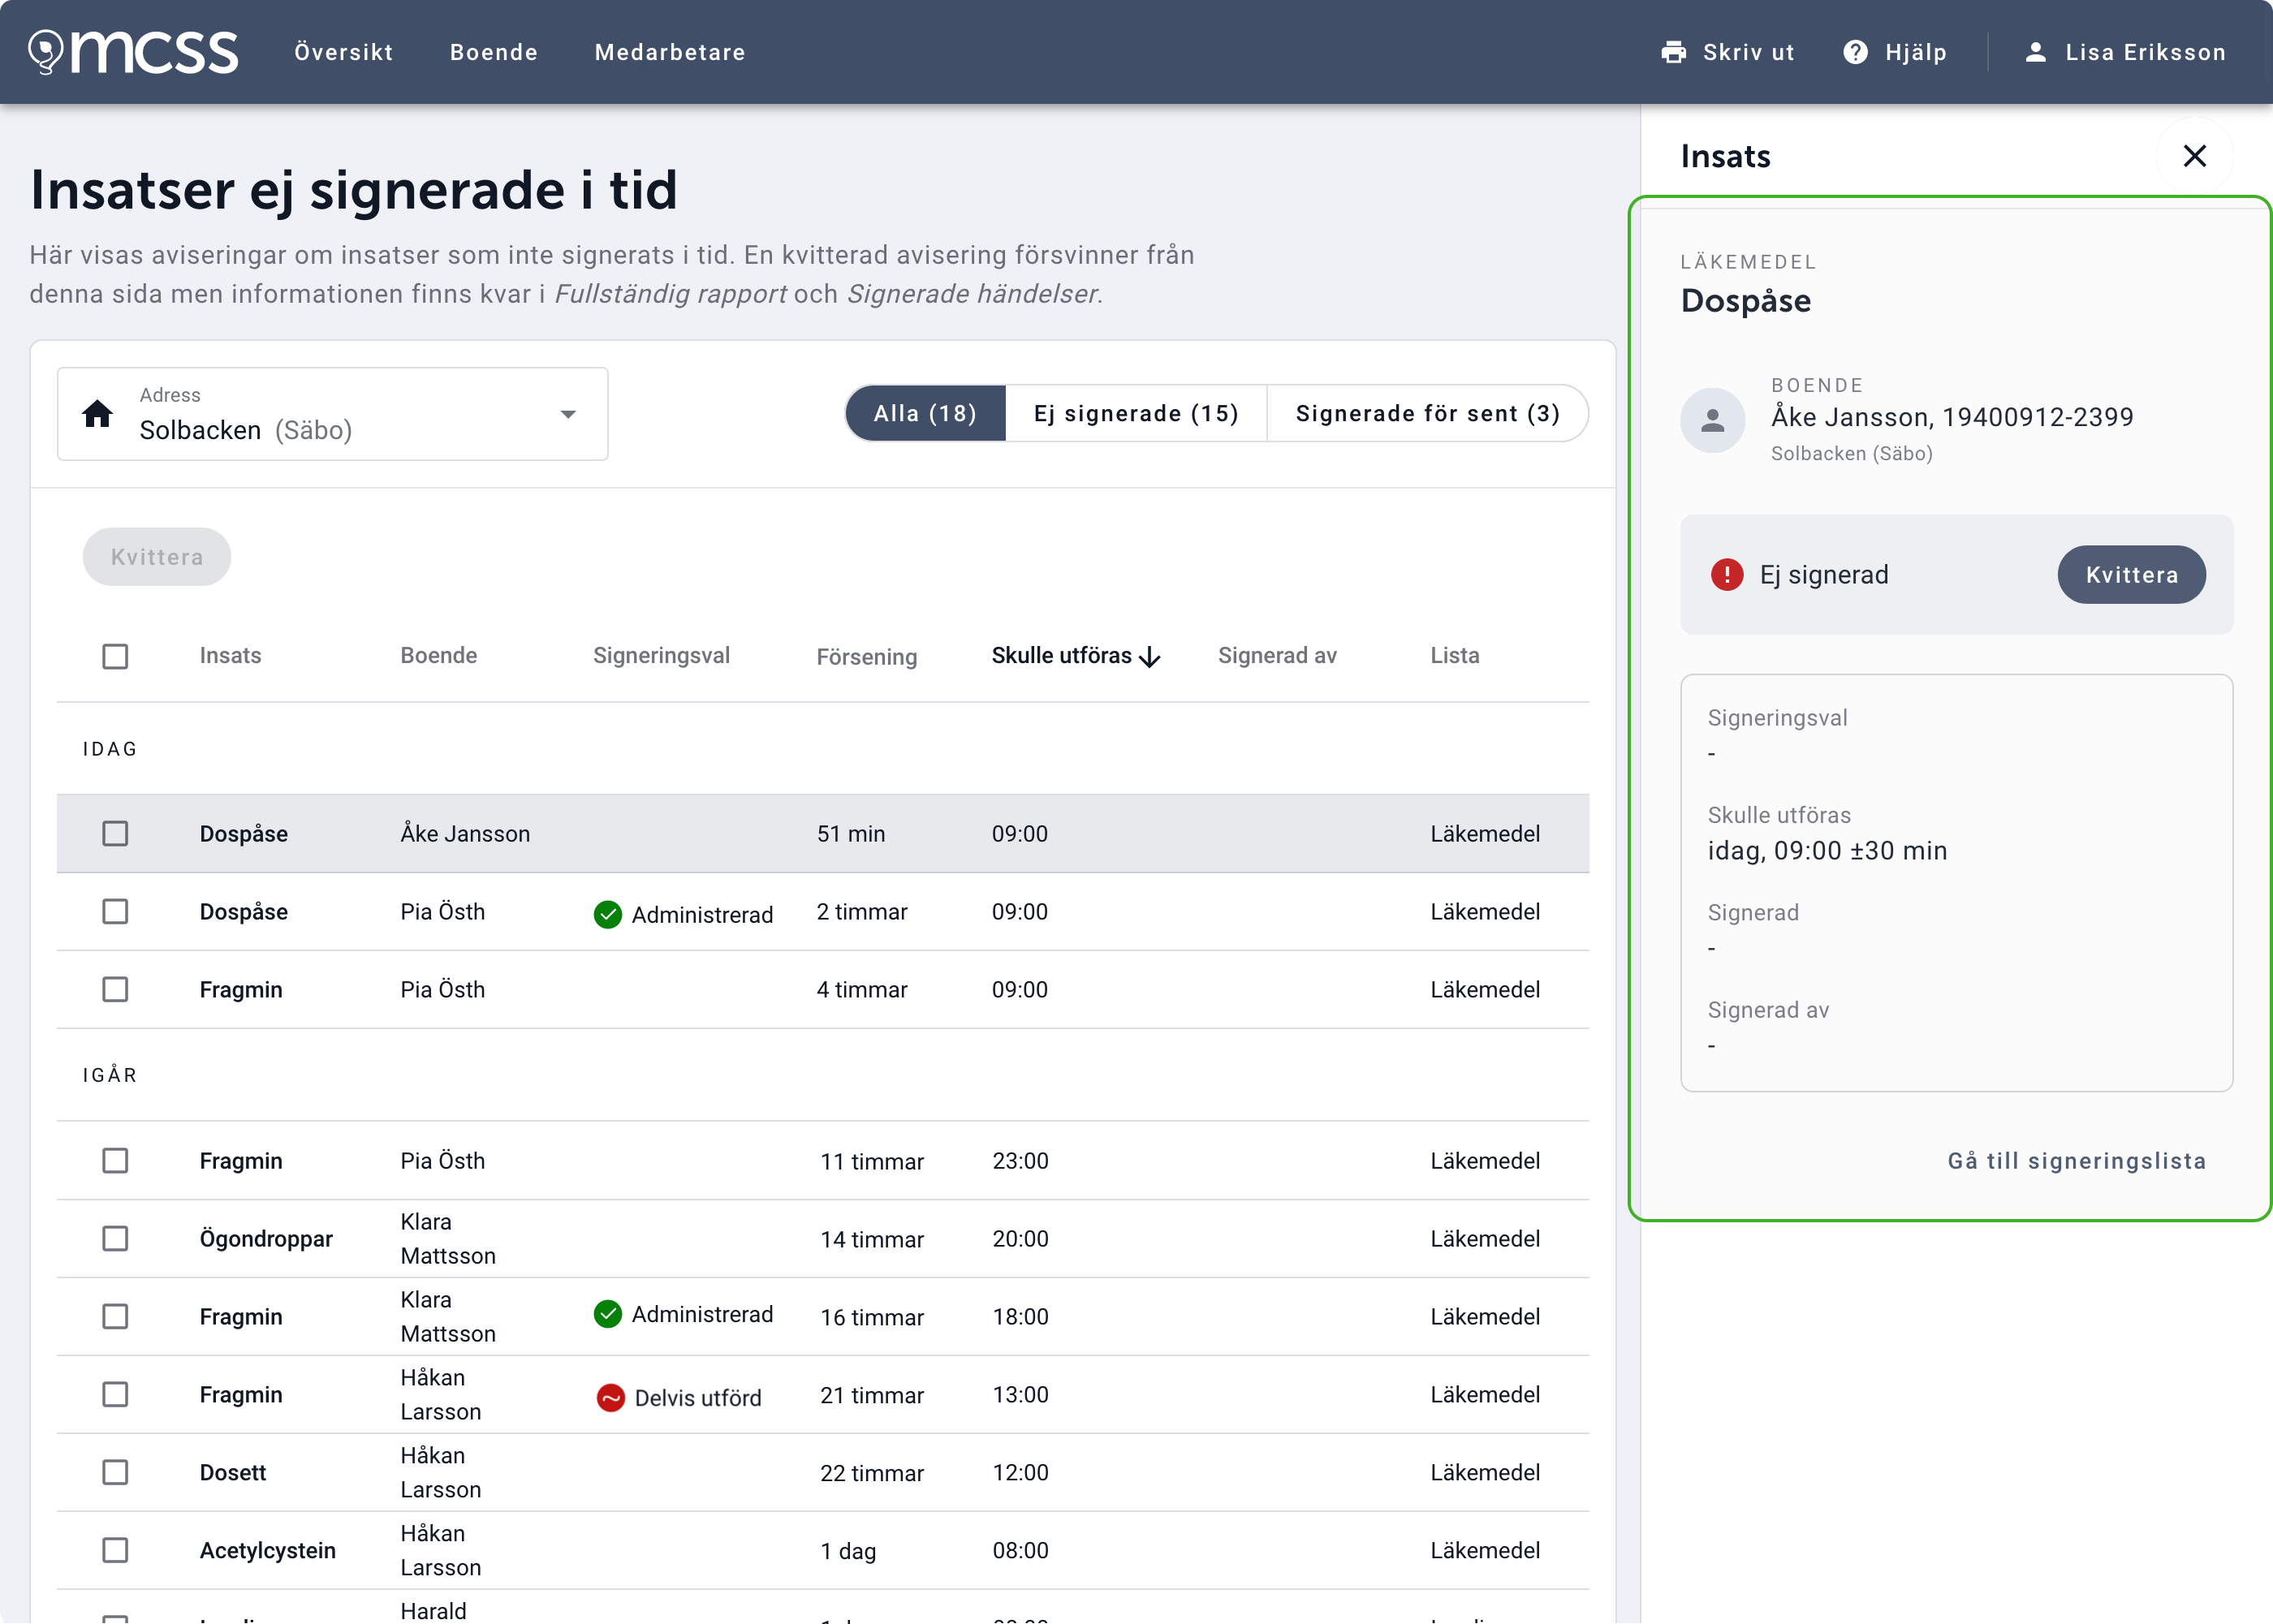Click the resident avatar icon for Åke Jansson
Viewport: 2273px width, 1624px height.
click(1712, 420)
